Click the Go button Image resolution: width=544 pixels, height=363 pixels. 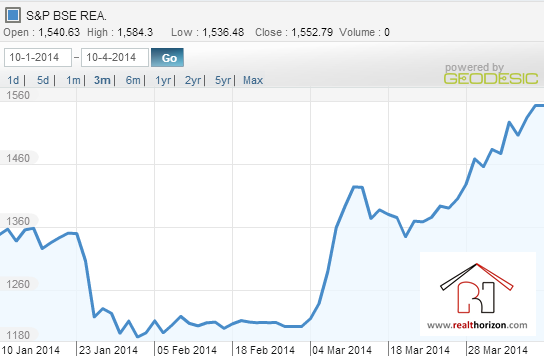[167, 58]
